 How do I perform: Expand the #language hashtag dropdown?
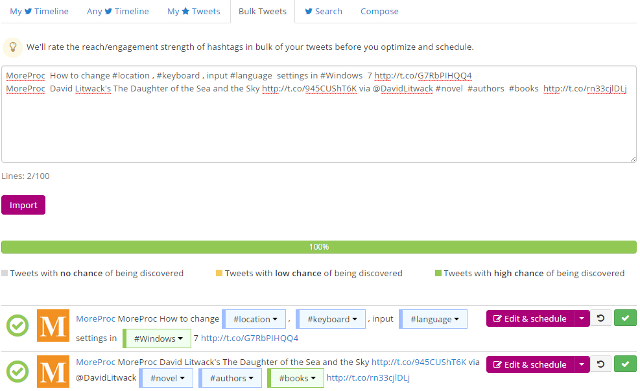coord(434,319)
